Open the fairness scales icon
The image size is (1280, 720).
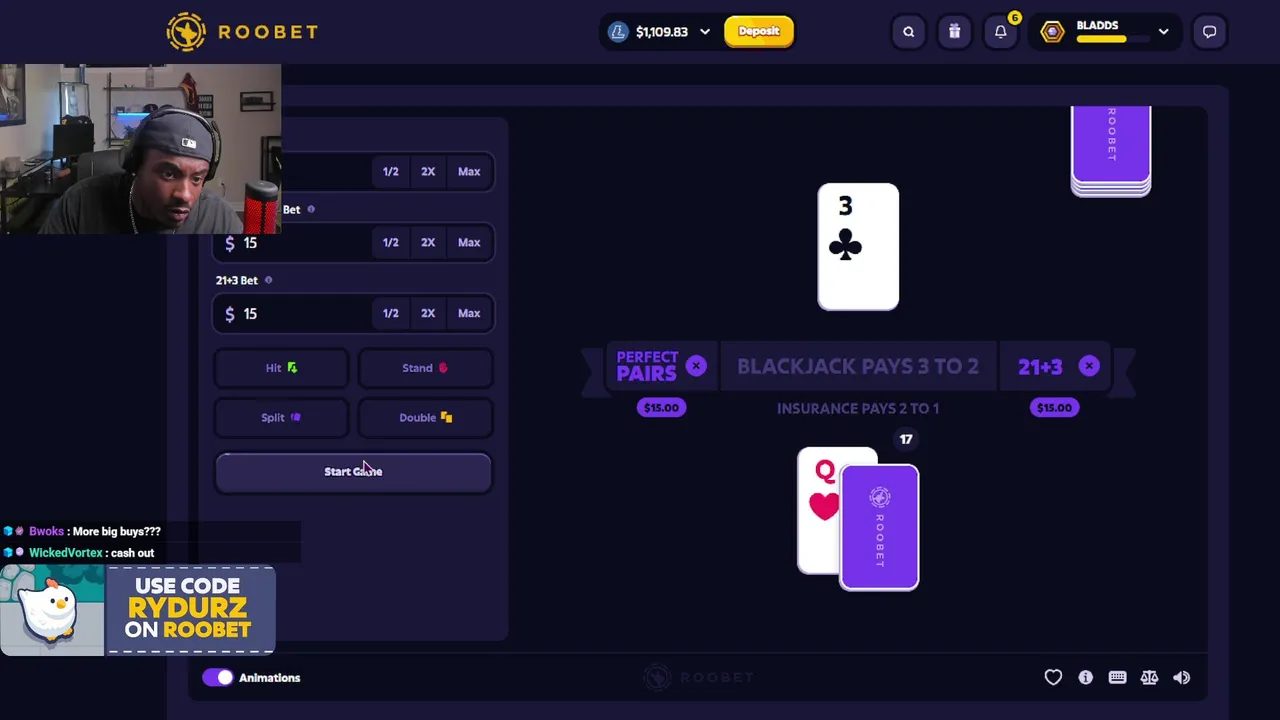1149,677
